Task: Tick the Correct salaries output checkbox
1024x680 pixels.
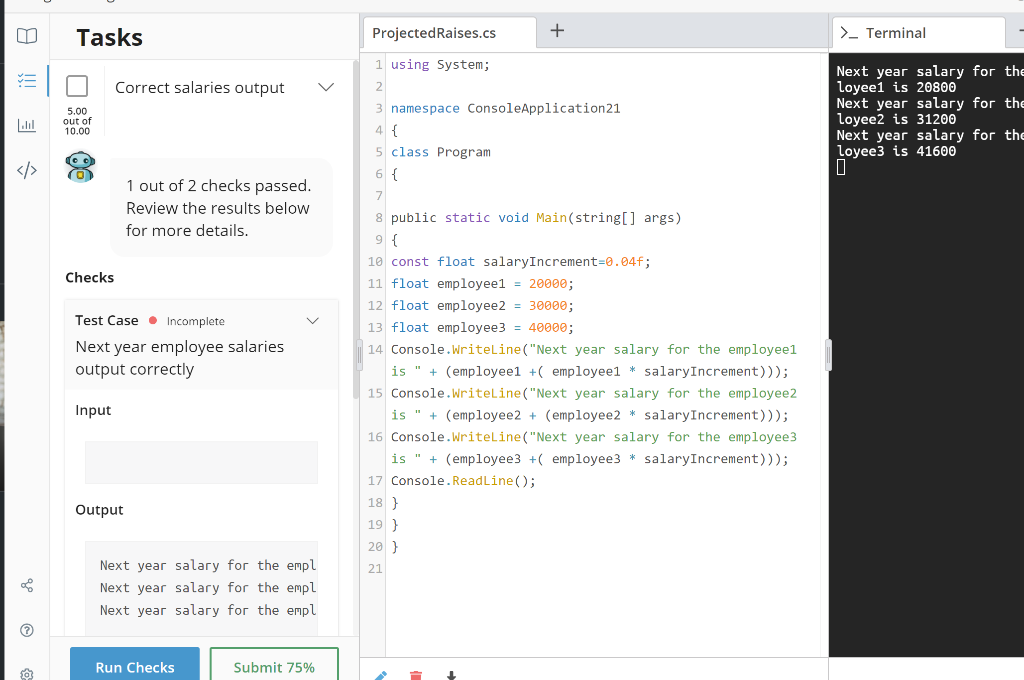Action: click(78, 87)
